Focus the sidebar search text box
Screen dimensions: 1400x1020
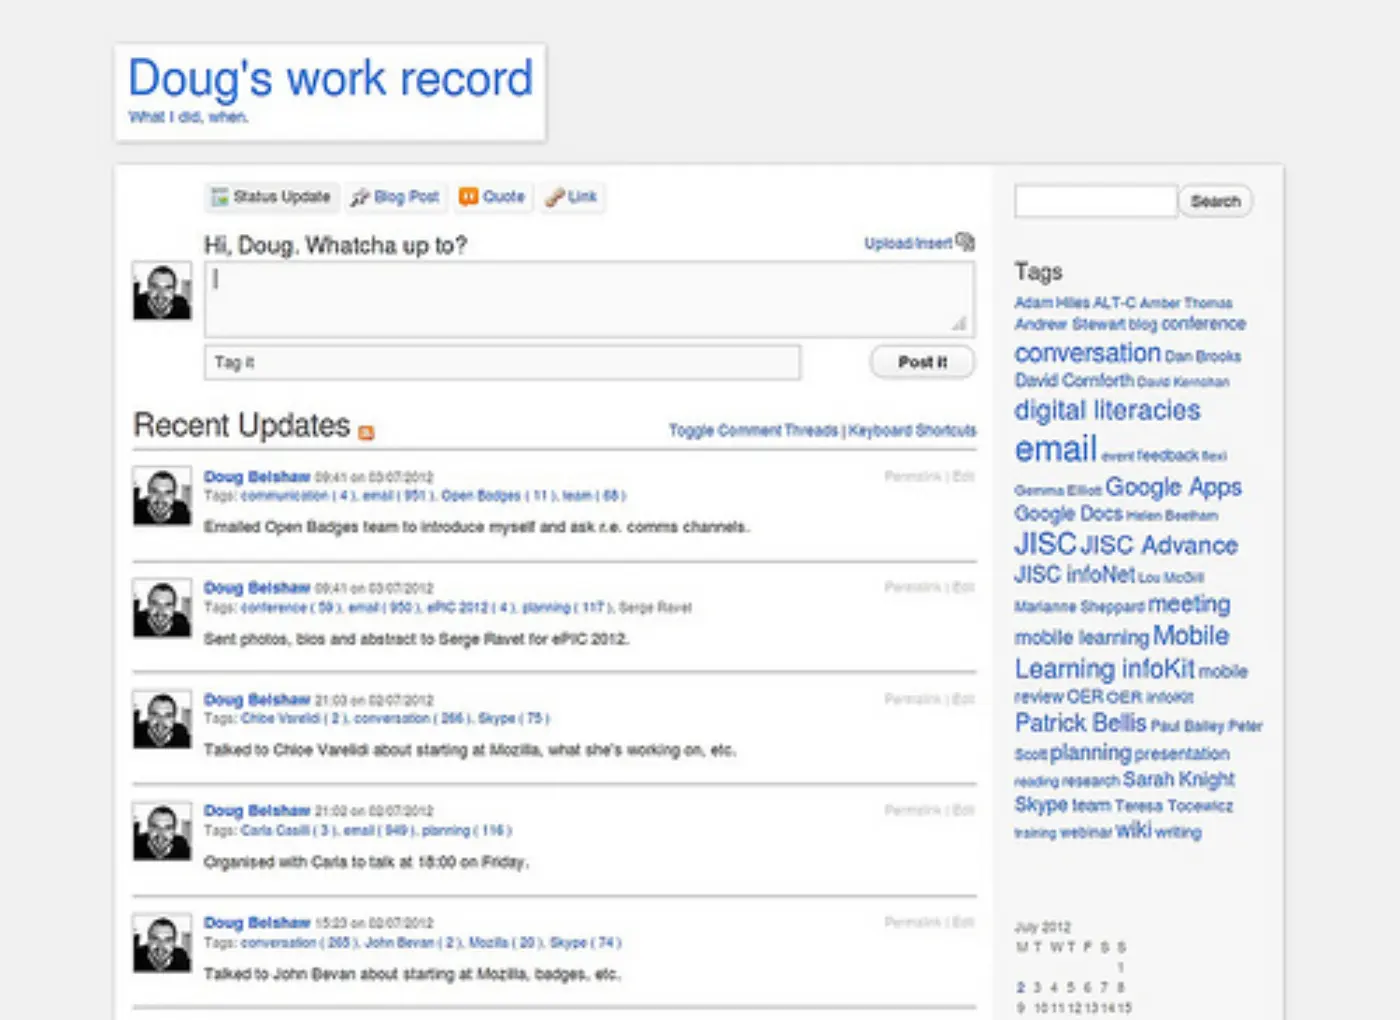(1096, 201)
